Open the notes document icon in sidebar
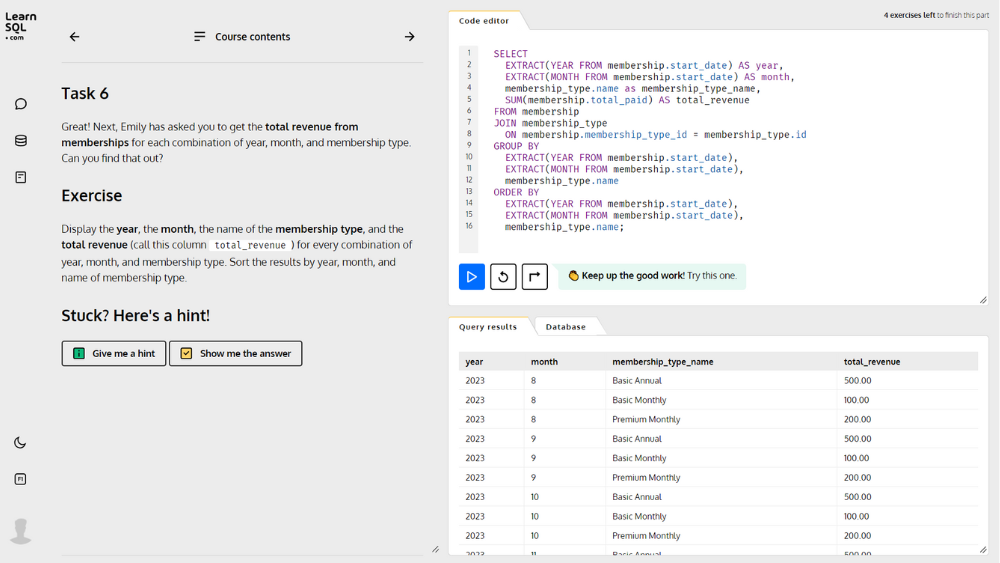 tap(20, 177)
